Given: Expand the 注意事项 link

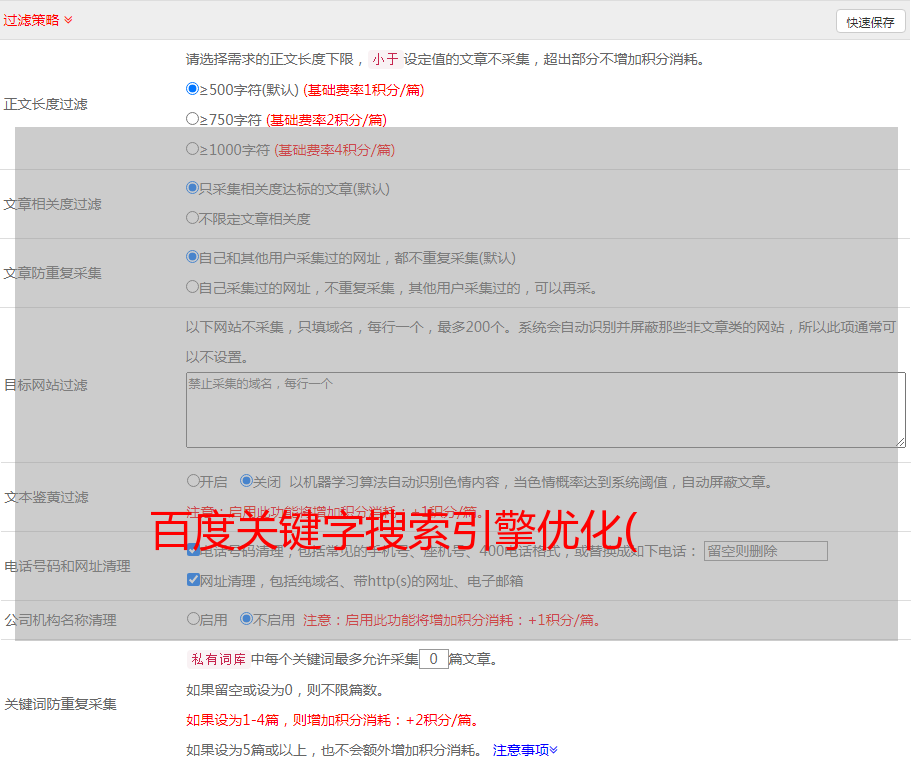Looking at the screenshot, I should [525, 750].
